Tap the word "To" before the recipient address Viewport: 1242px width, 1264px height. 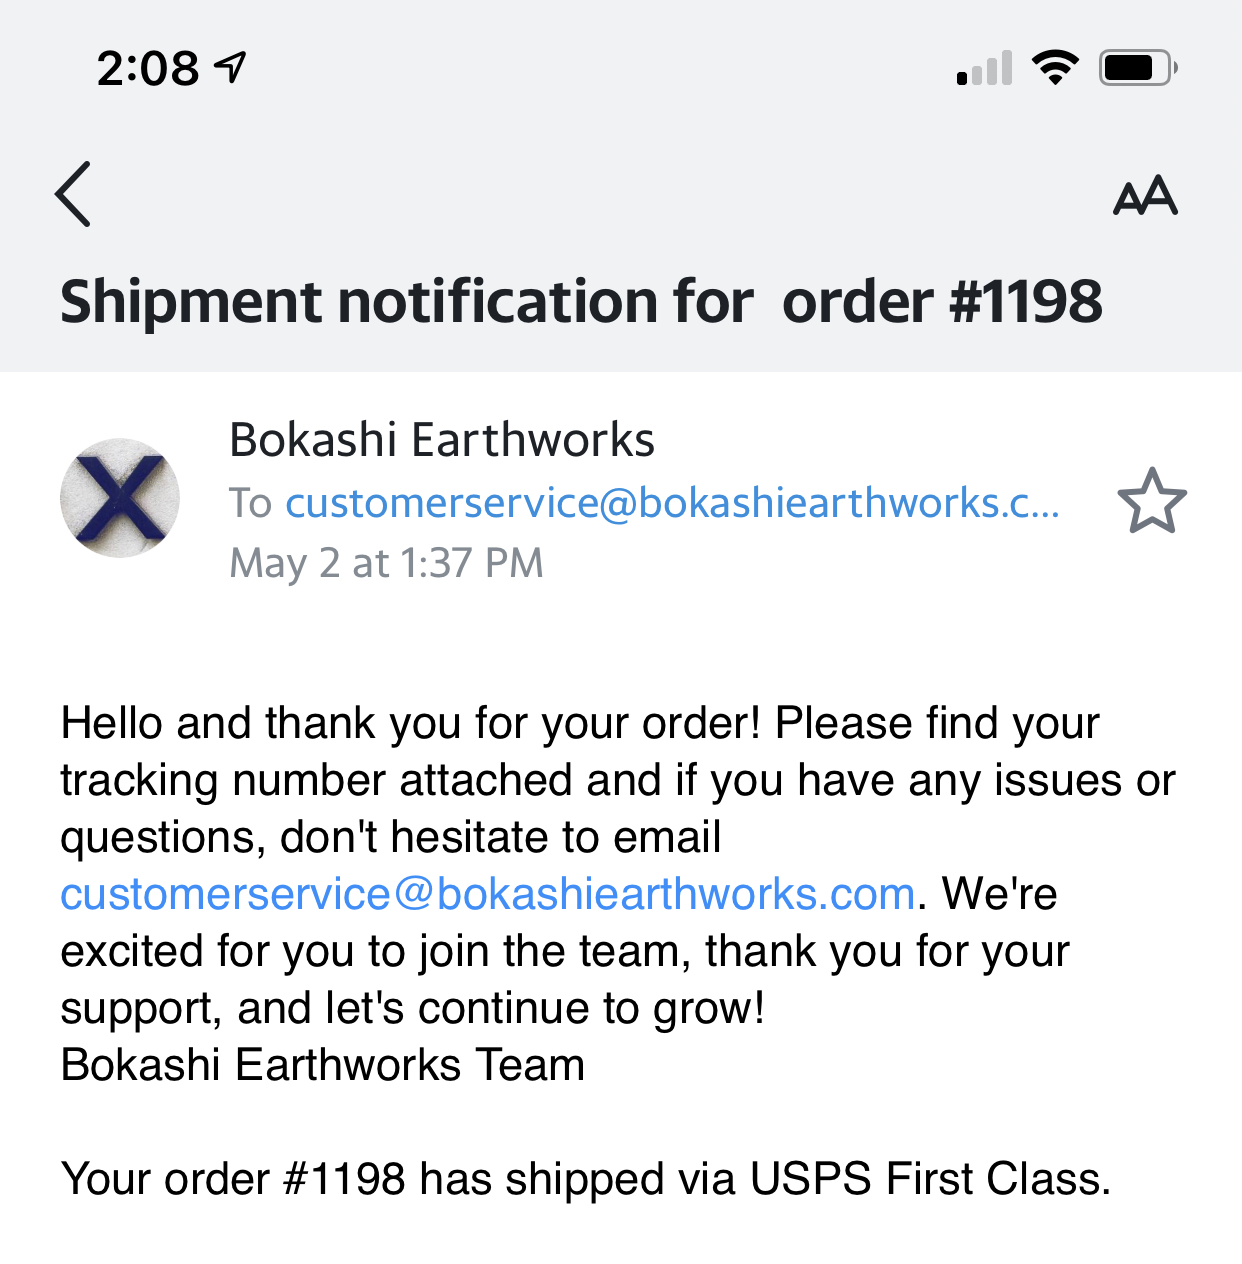click(250, 502)
